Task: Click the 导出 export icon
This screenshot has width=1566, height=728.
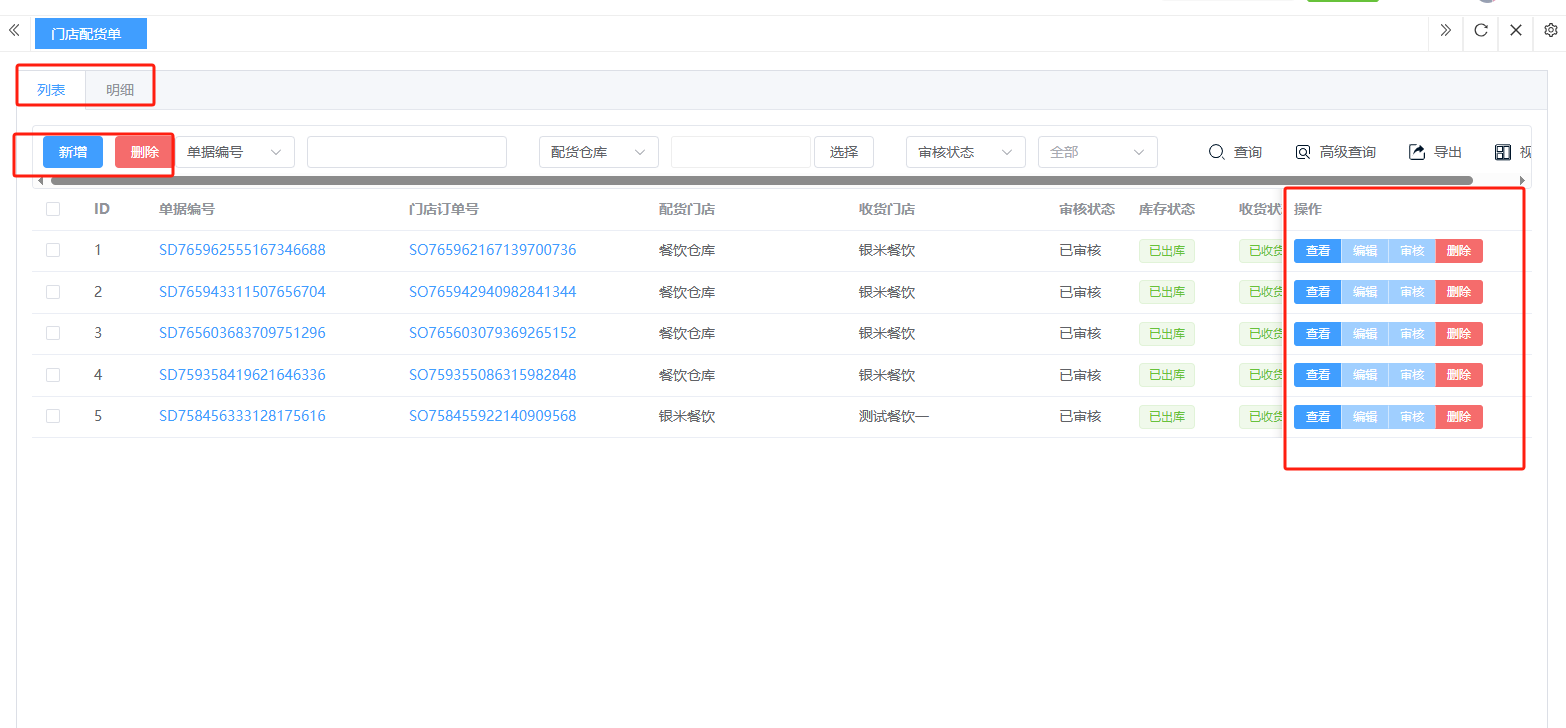Action: 1417,152
